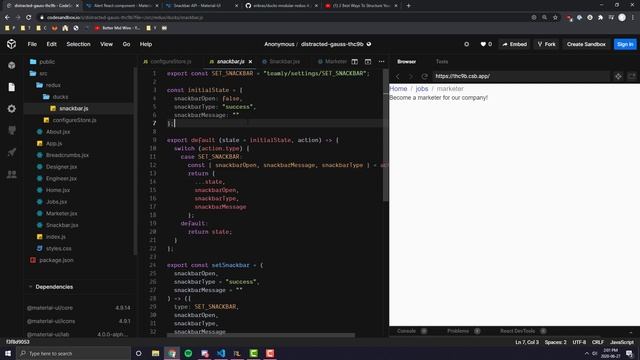This screenshot has width=640, height=360.
Task: Split the editor pane vertically icon
Action: click(355, 62)
